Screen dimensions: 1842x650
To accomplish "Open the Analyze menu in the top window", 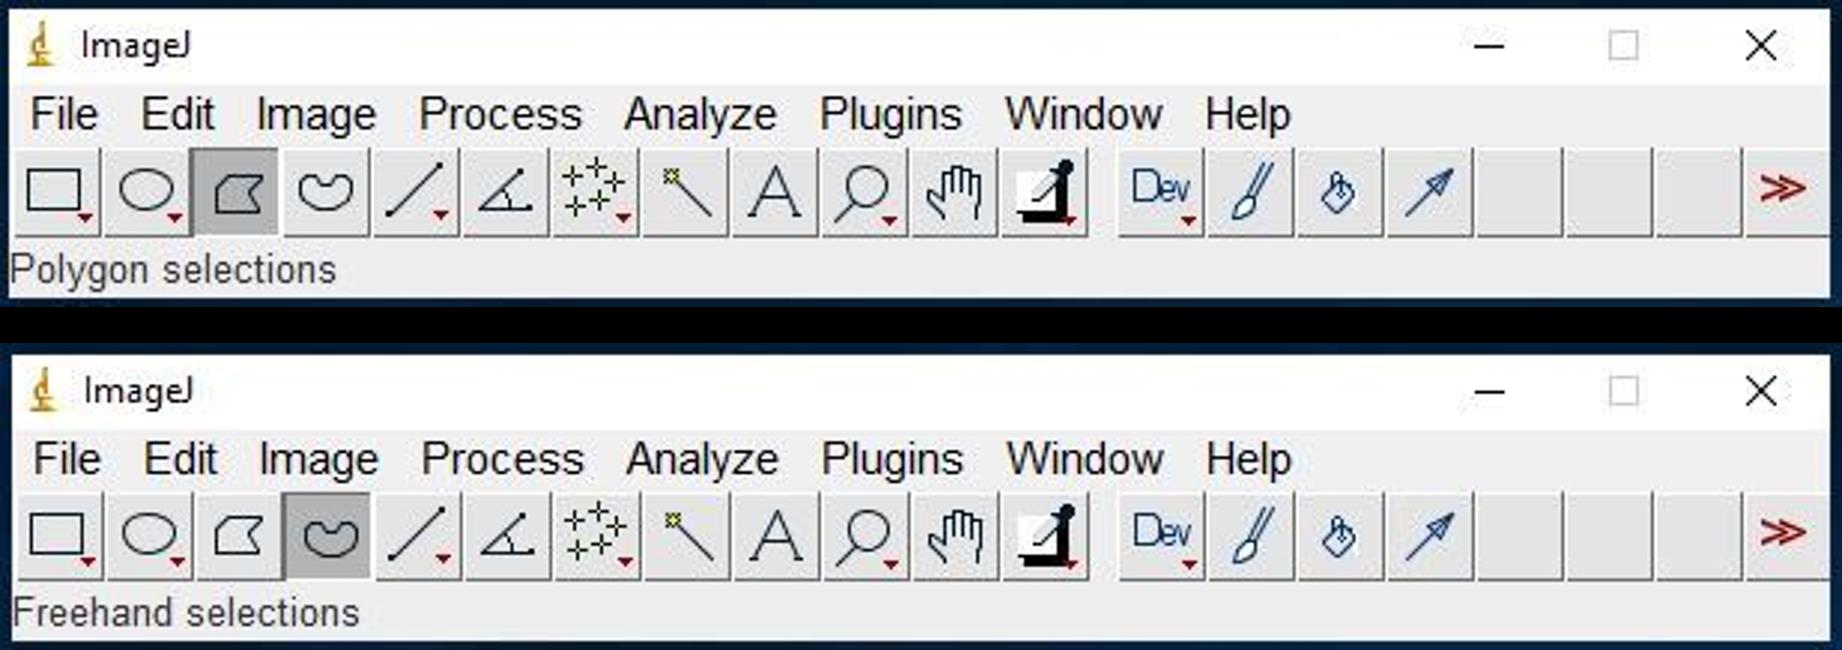I will click(700, 114).
